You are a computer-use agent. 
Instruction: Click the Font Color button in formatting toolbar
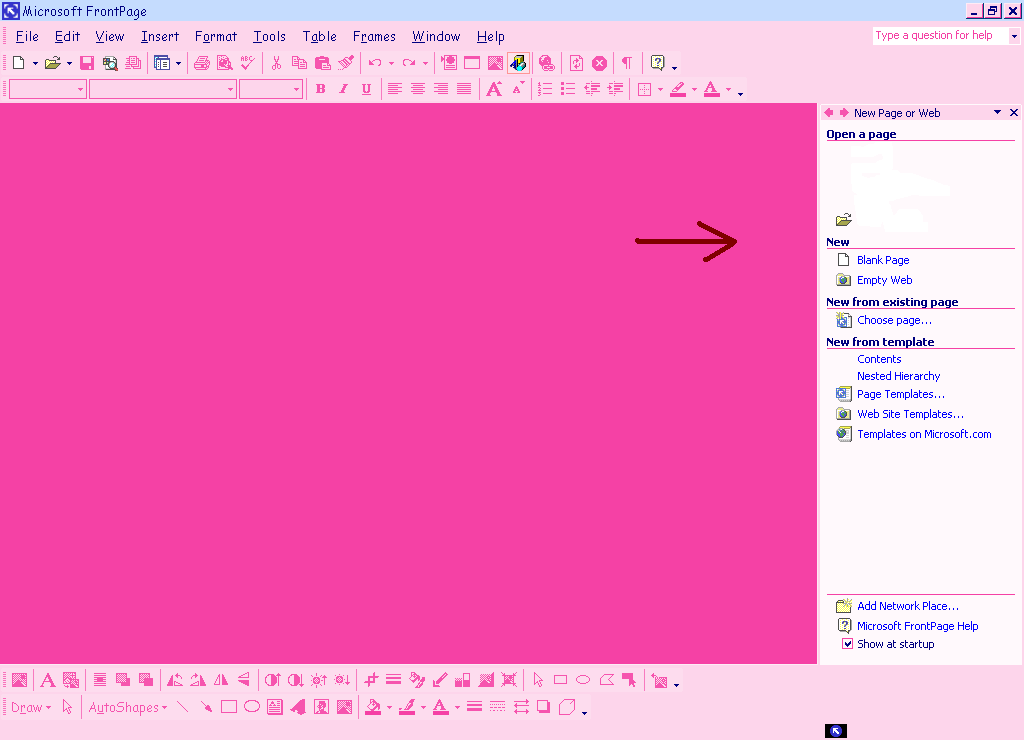pos(711,89)
